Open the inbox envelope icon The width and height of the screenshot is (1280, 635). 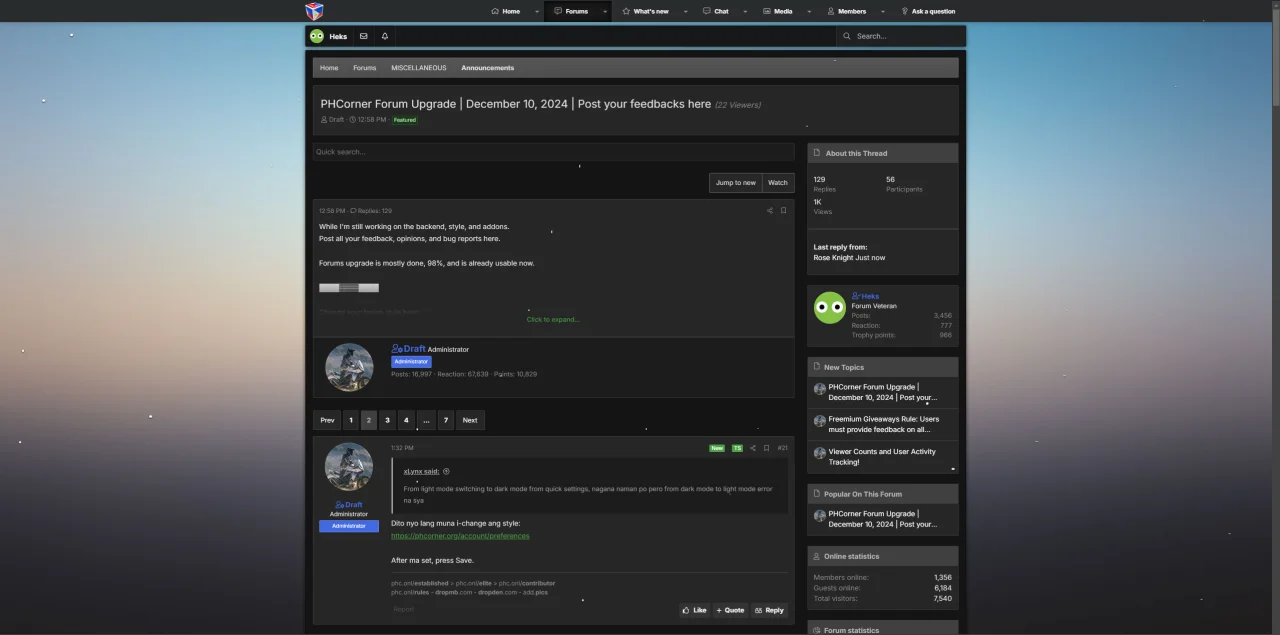click(363, 36)
